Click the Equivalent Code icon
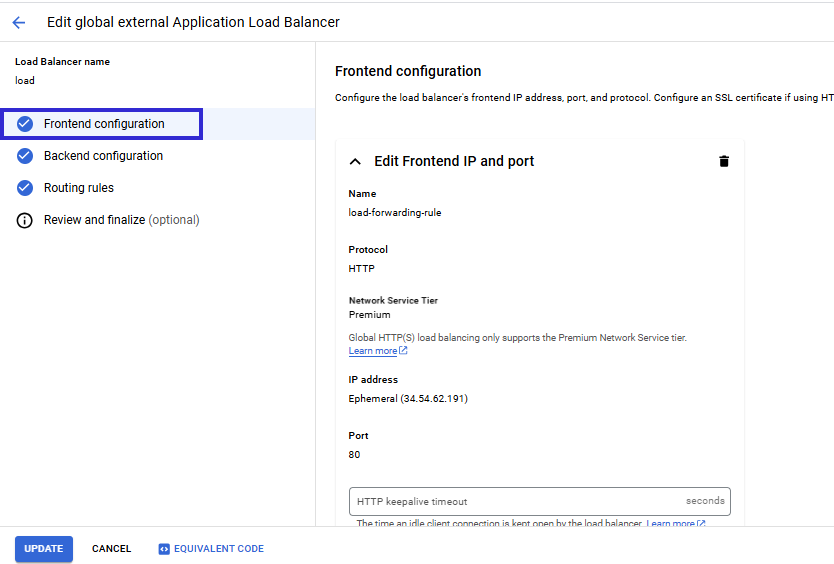 [164, 549]
